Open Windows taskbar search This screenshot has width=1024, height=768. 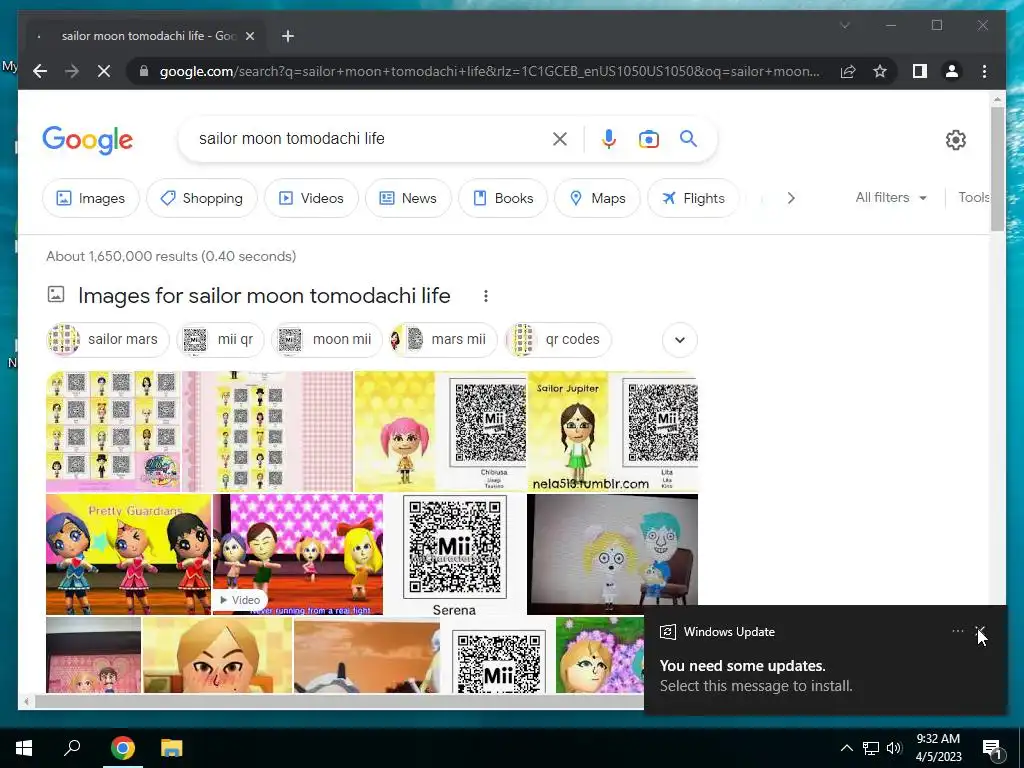[x=72, y=748]
